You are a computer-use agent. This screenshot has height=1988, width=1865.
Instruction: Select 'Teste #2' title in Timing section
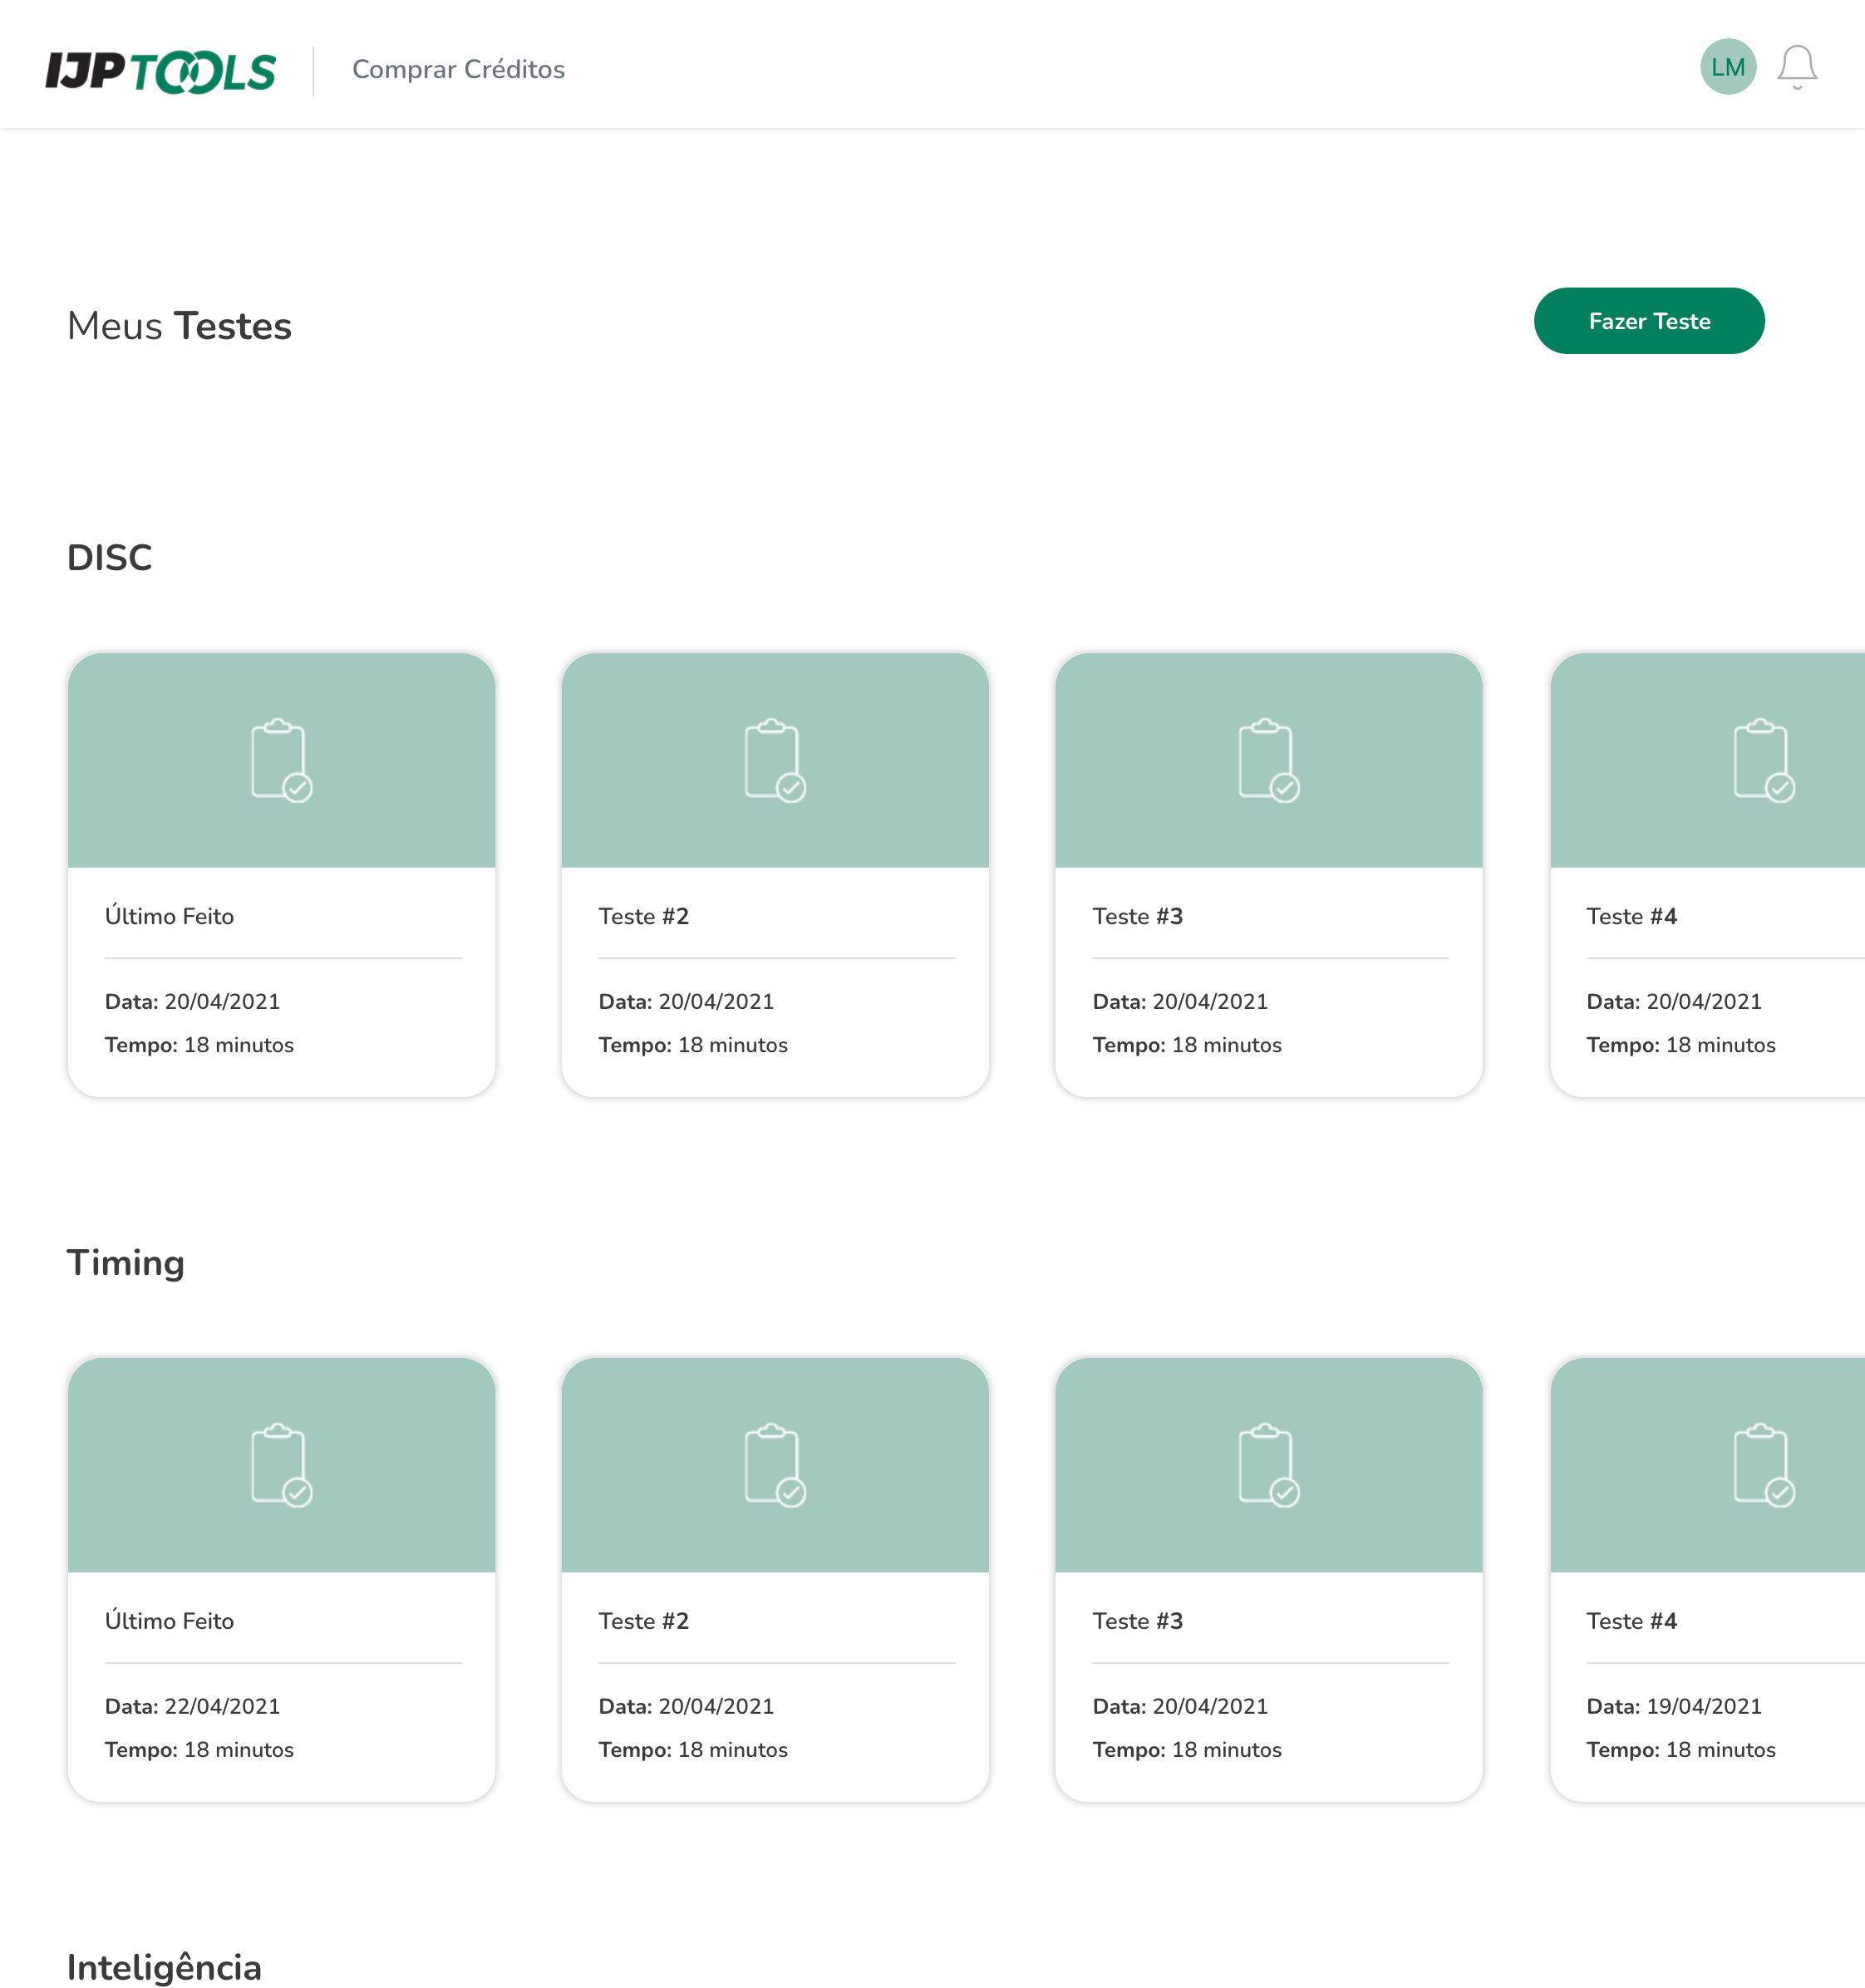[643, 1621]
